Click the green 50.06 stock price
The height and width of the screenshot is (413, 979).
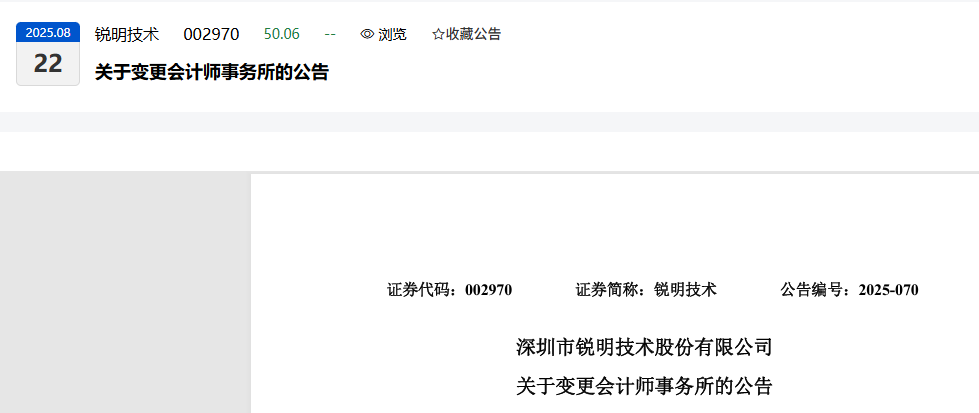(282, 34)
